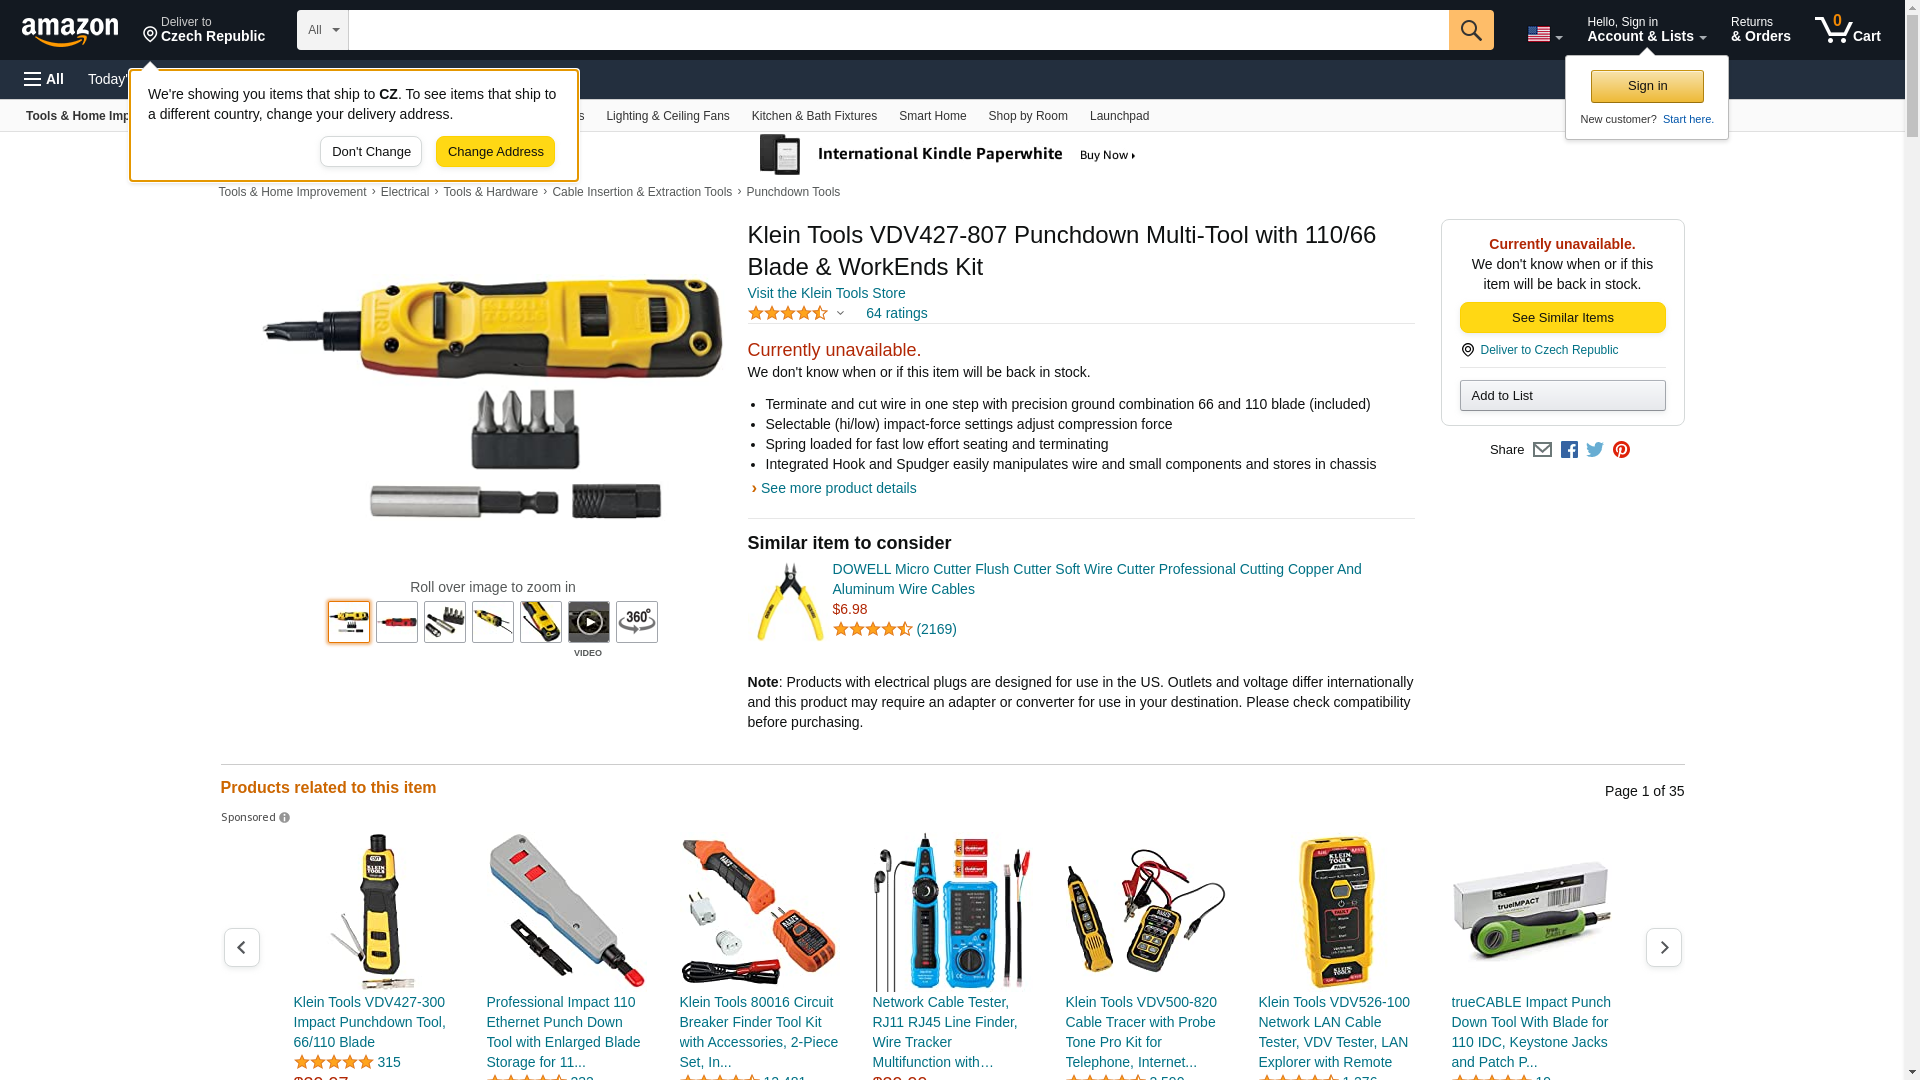This screenshot has height=1080, width=1920.
Task: Open the 360 degree view thumbnail
Action: pos(637,622)
